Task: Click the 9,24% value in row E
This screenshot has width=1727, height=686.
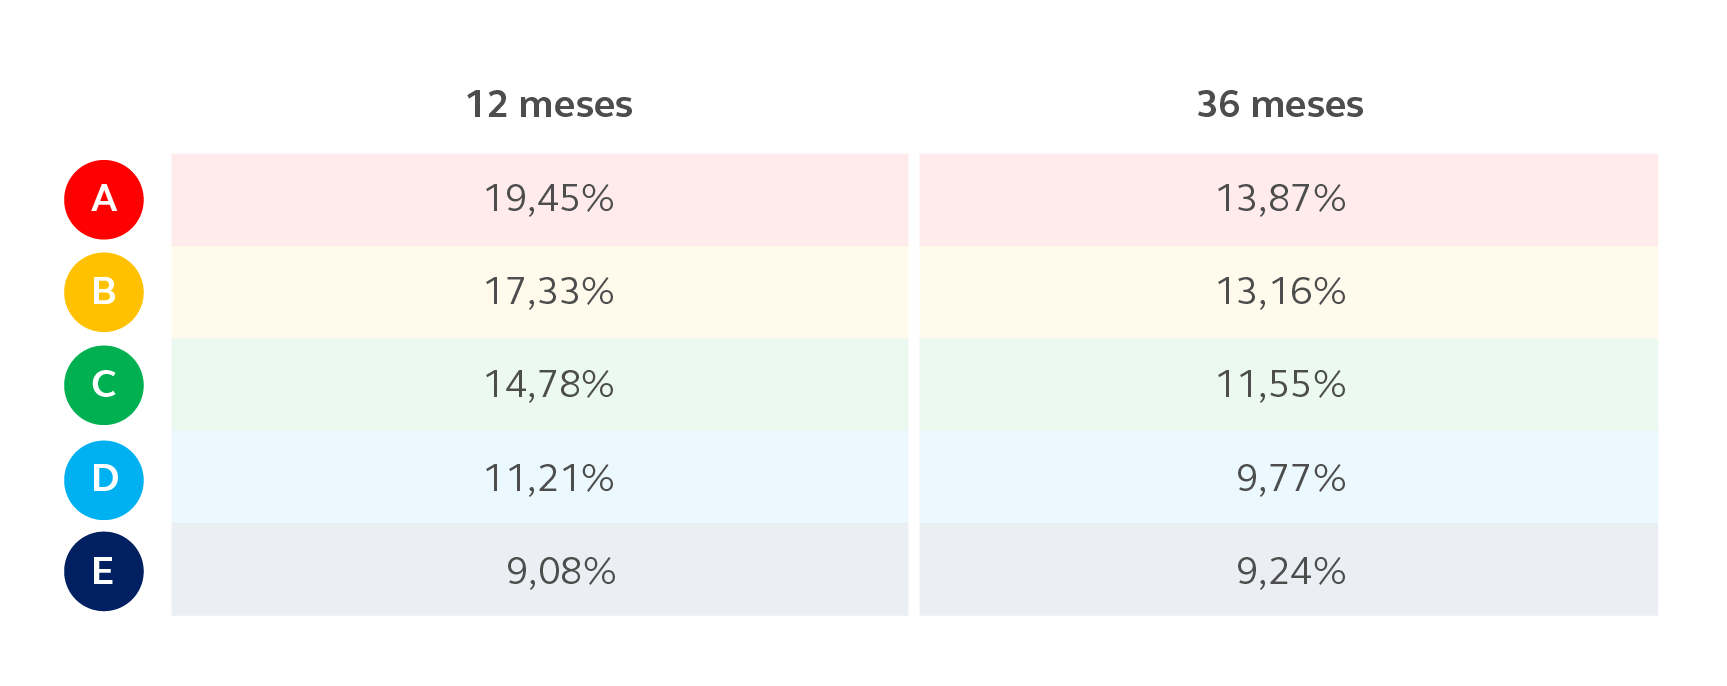Action: tap(1291, 572)
